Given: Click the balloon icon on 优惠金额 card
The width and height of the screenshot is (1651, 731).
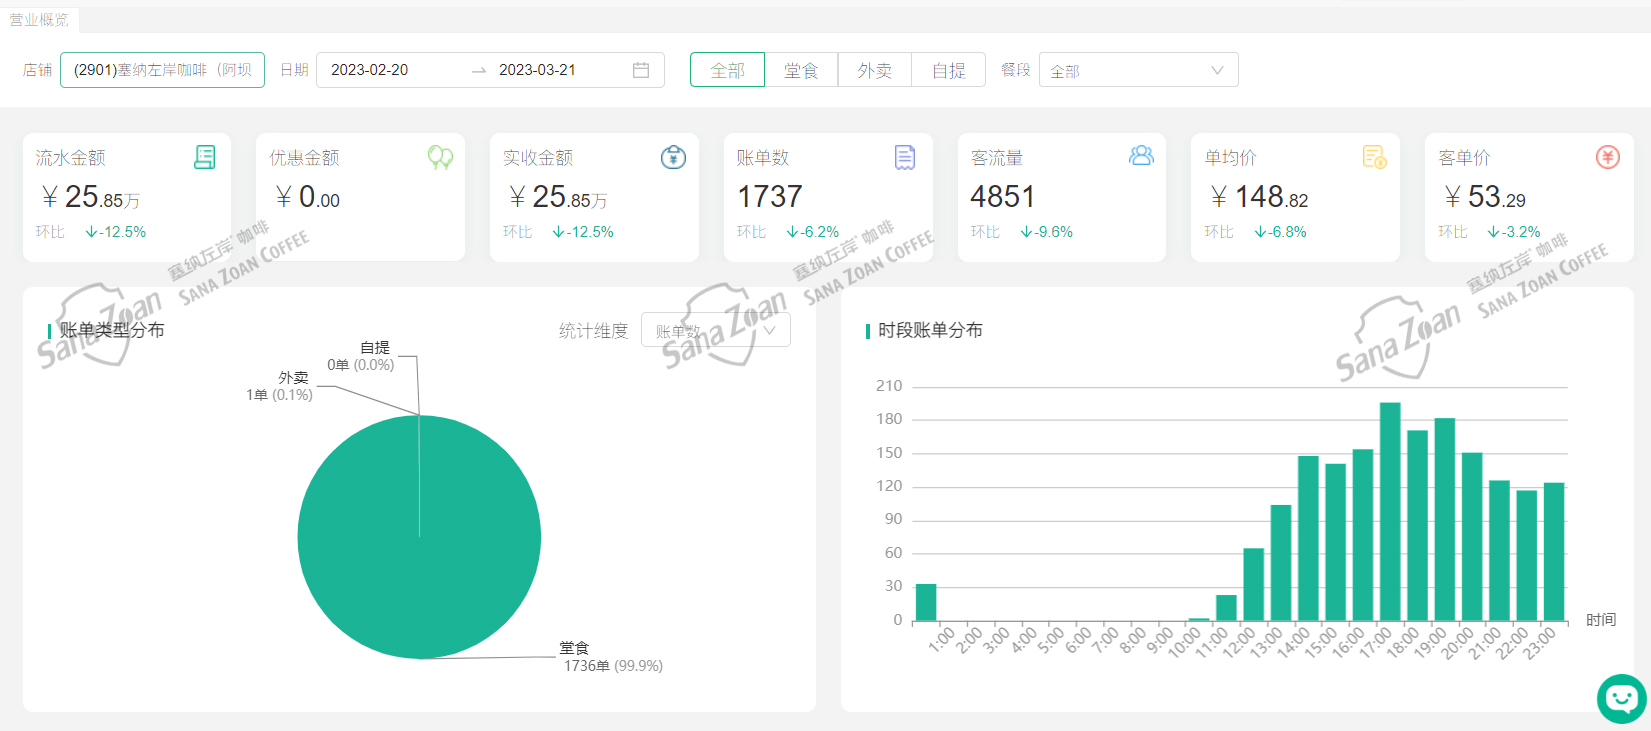Looking at the screenshot, I should pyautogui.click(x=440, y=157).
